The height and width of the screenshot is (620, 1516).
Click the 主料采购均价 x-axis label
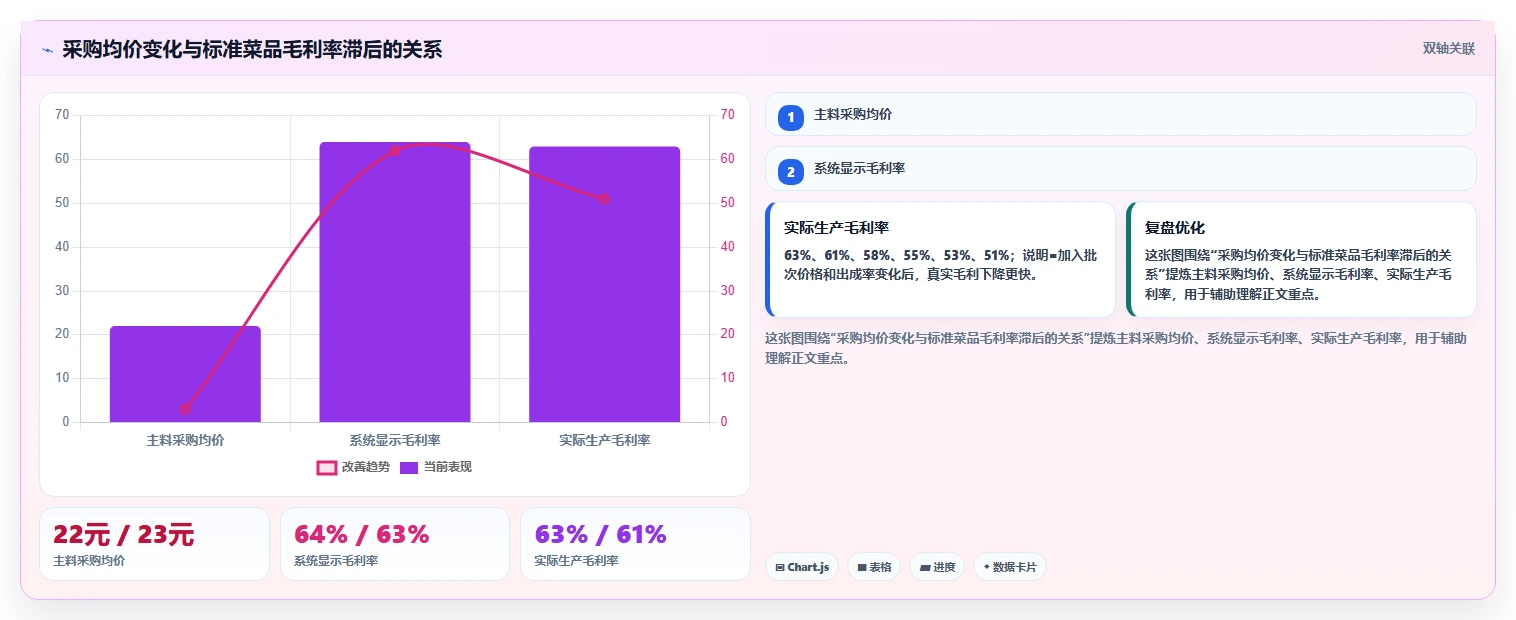click(185, 440)
